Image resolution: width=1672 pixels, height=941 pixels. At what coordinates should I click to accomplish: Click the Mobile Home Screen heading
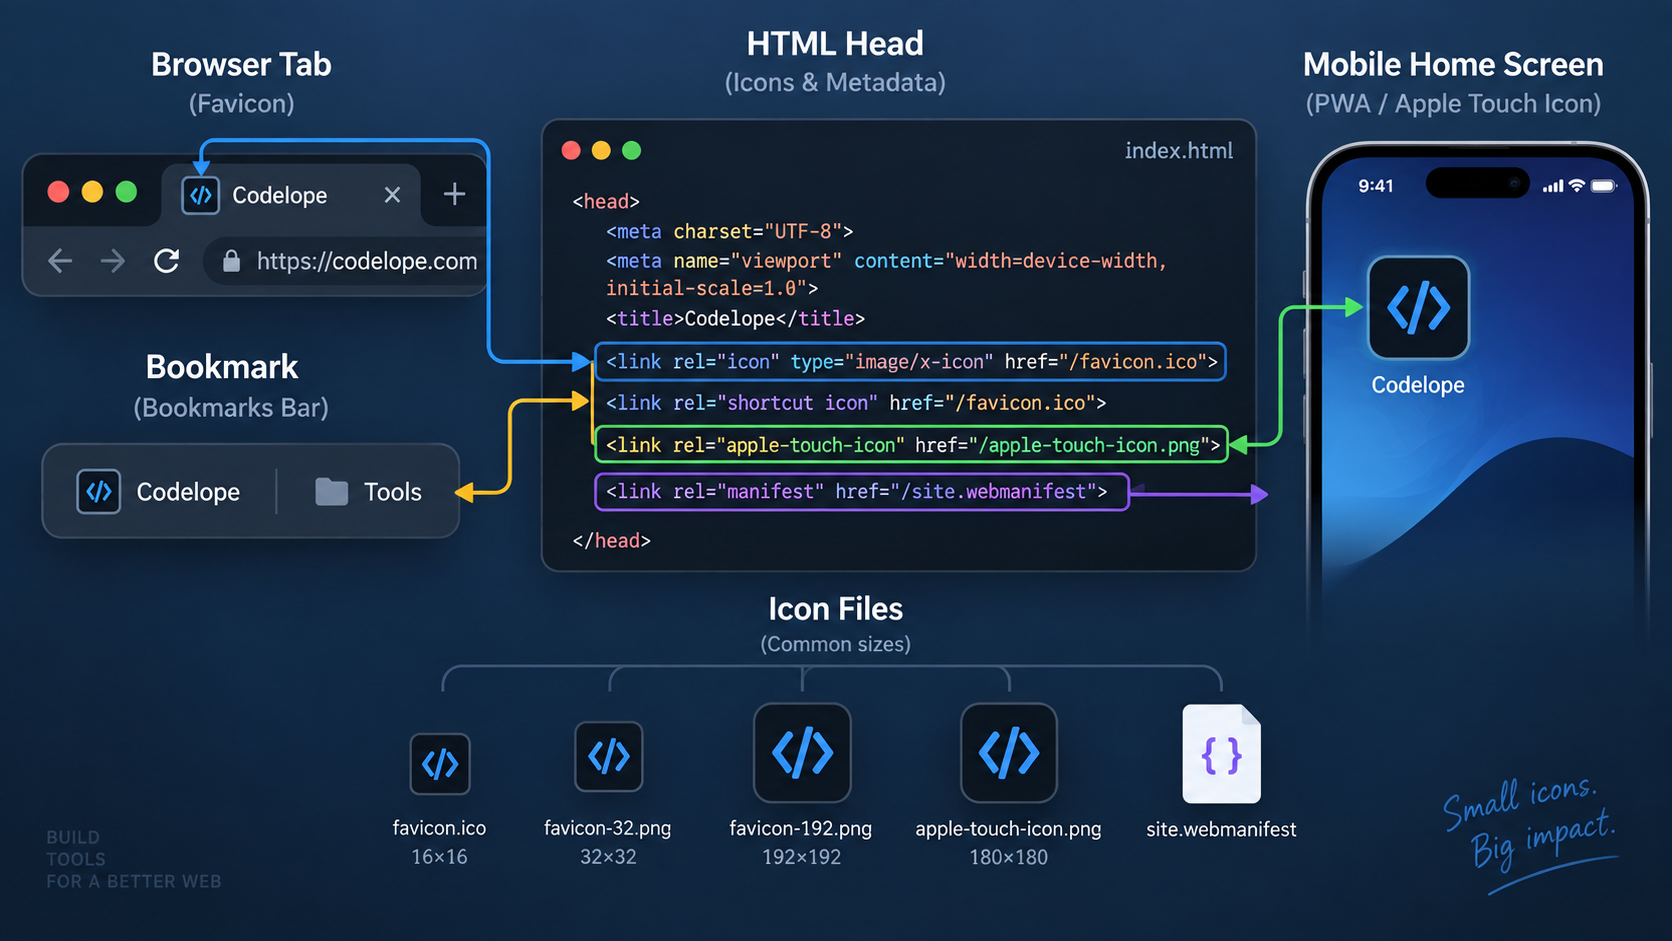coord(1453,65)
